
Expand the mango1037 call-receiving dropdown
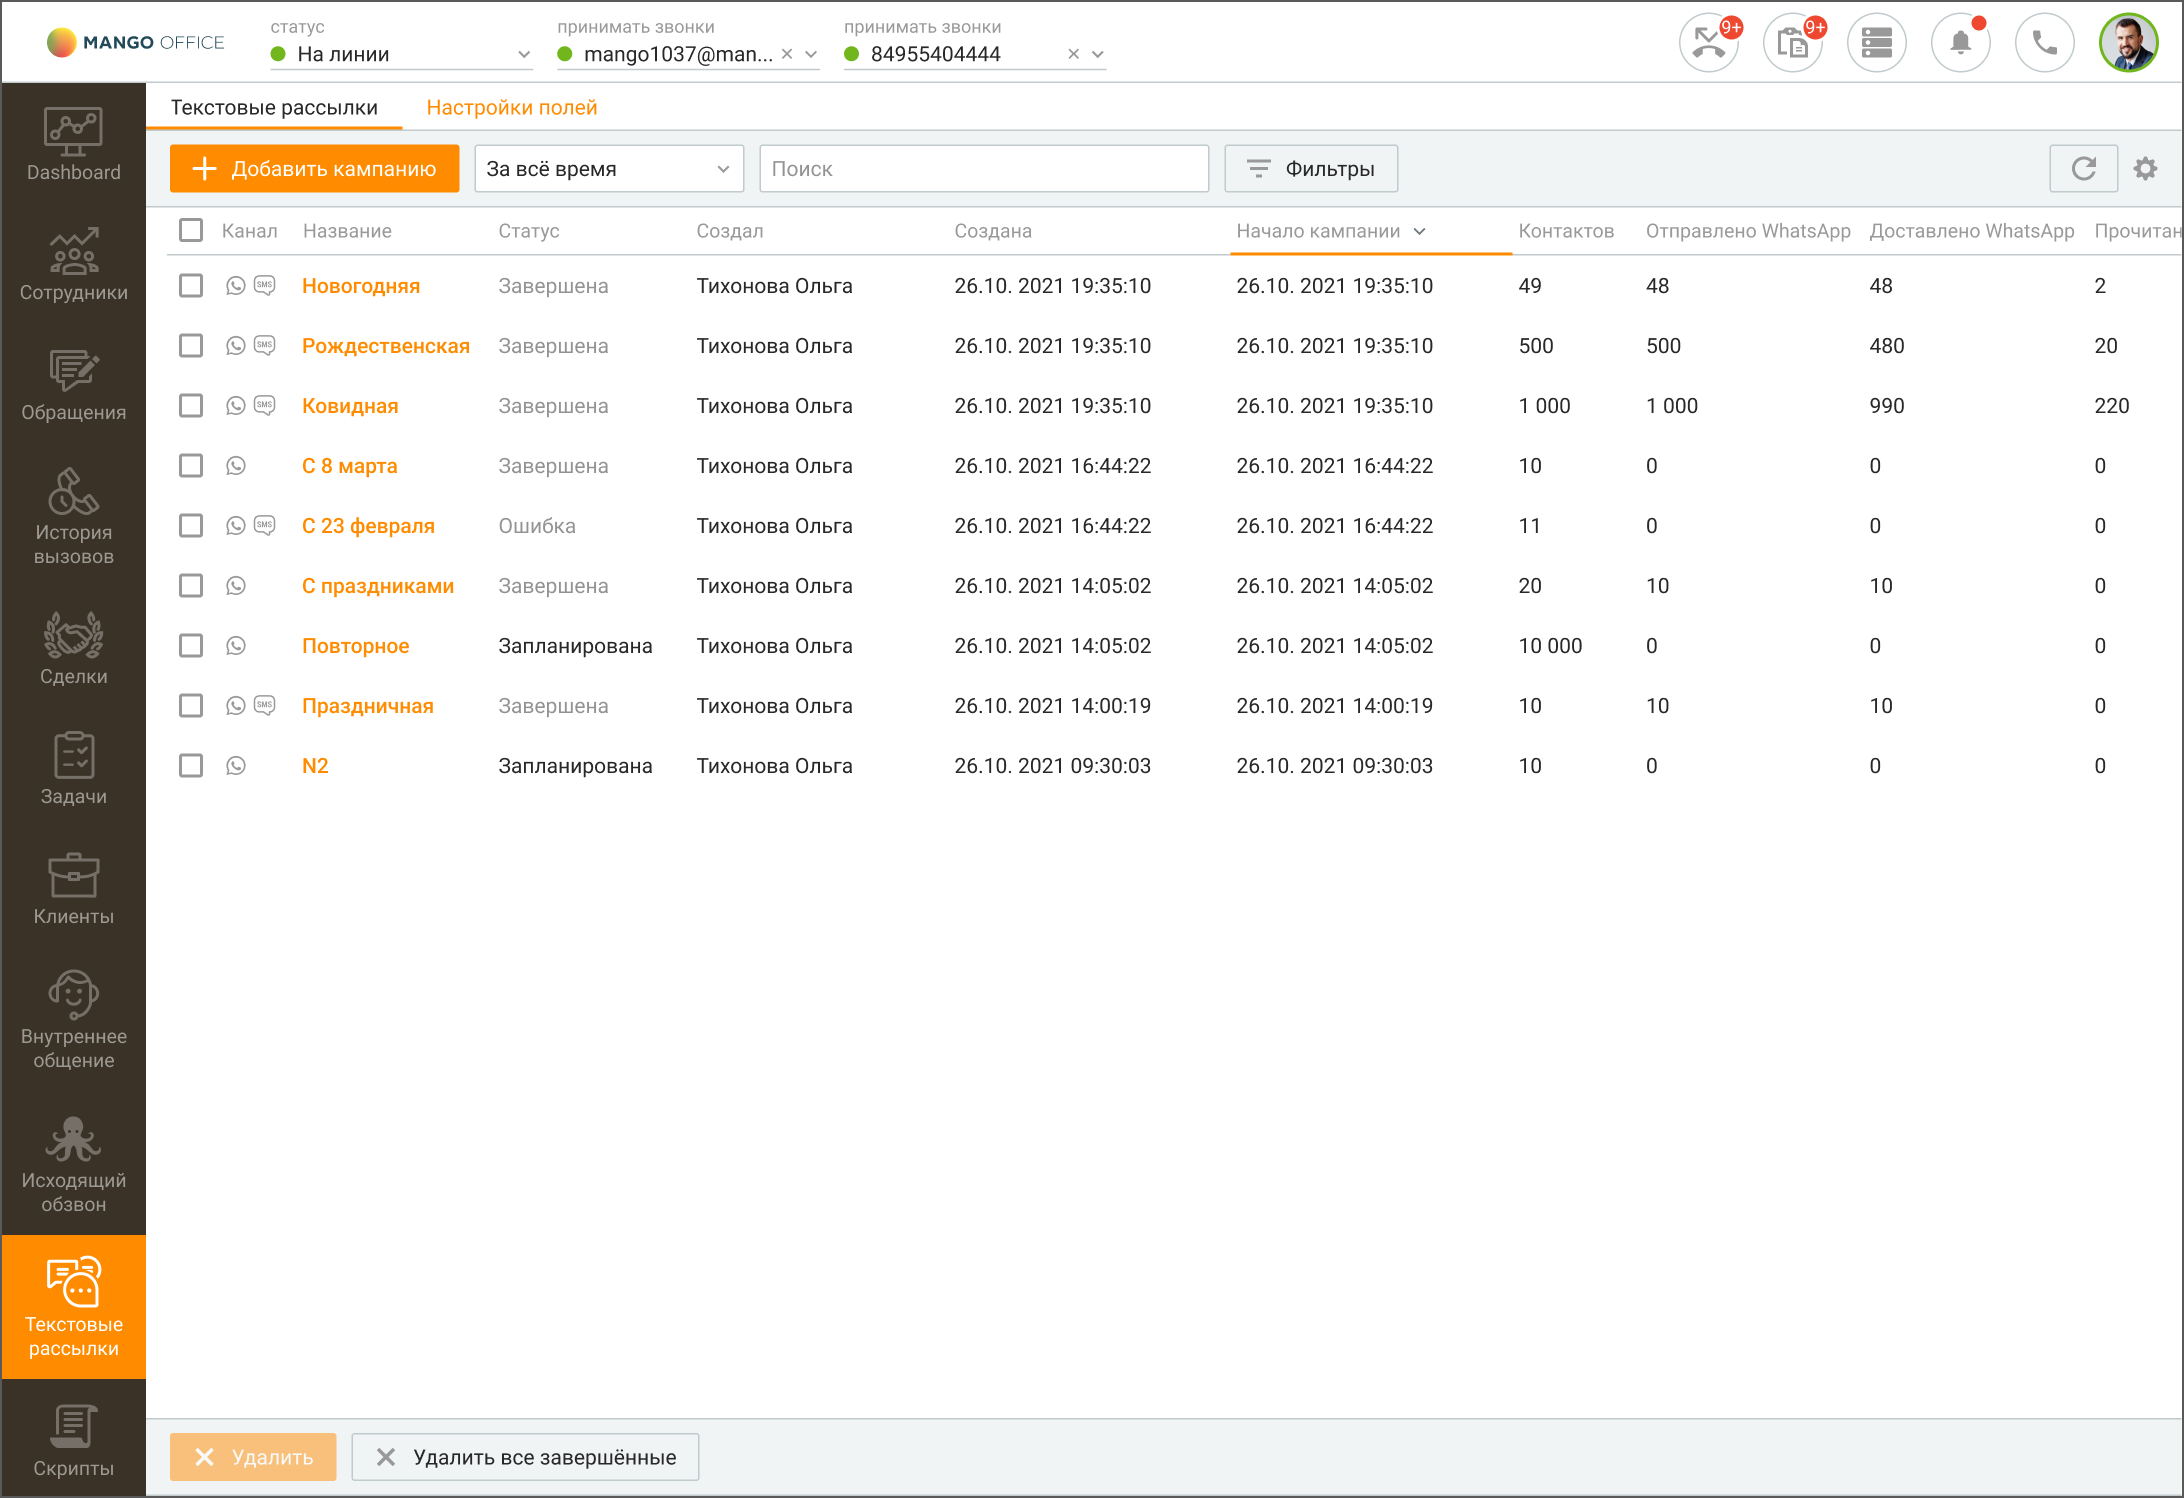pyautogui.click(x=811, y=54)
